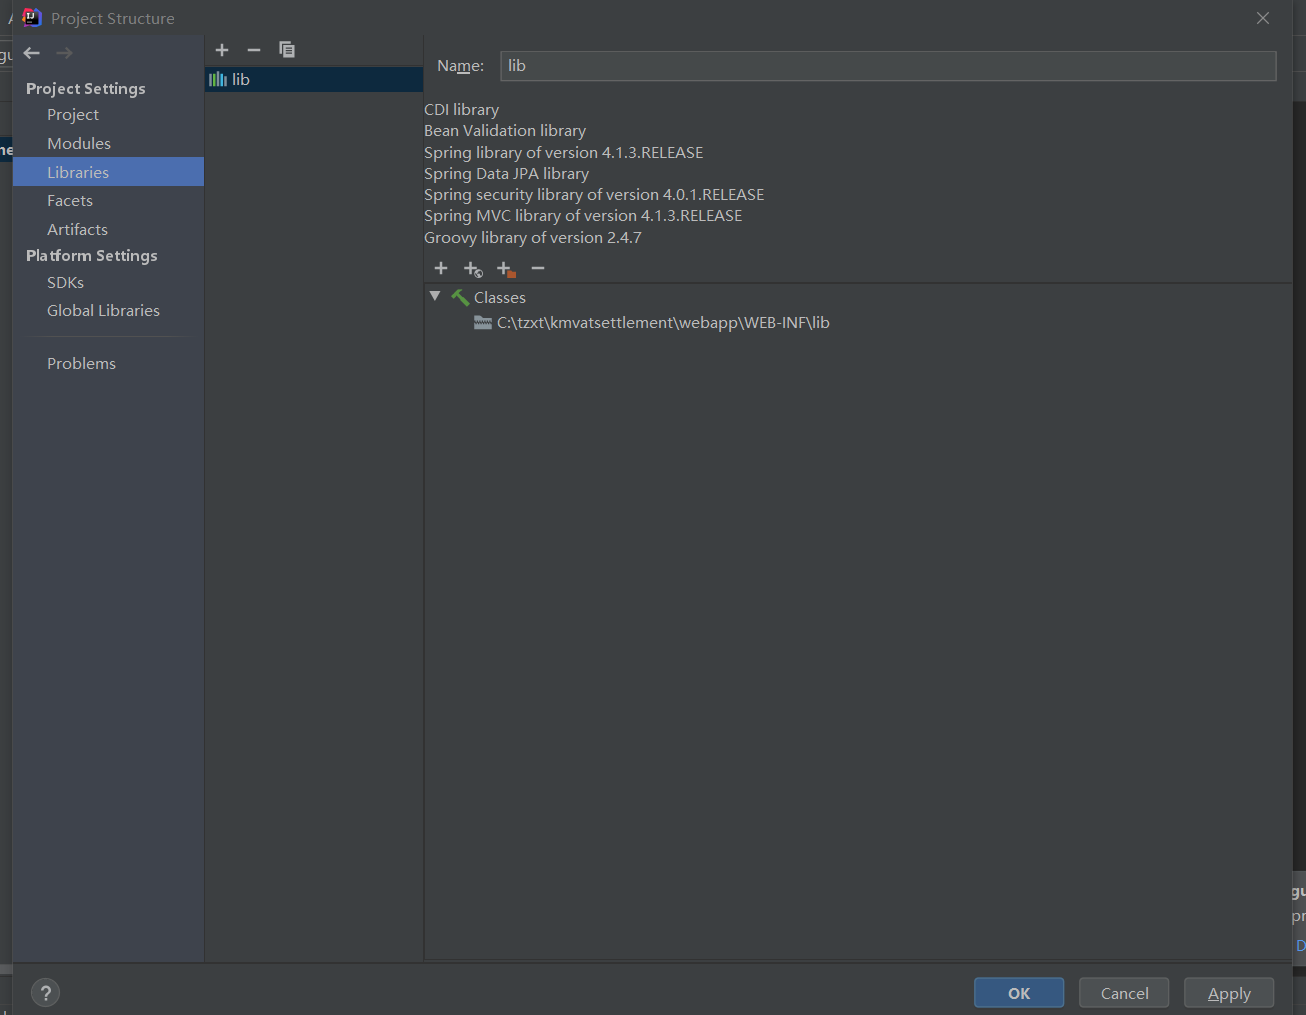Open the Problems section
The image size is (1306, 1015).
tap(81, 364)
